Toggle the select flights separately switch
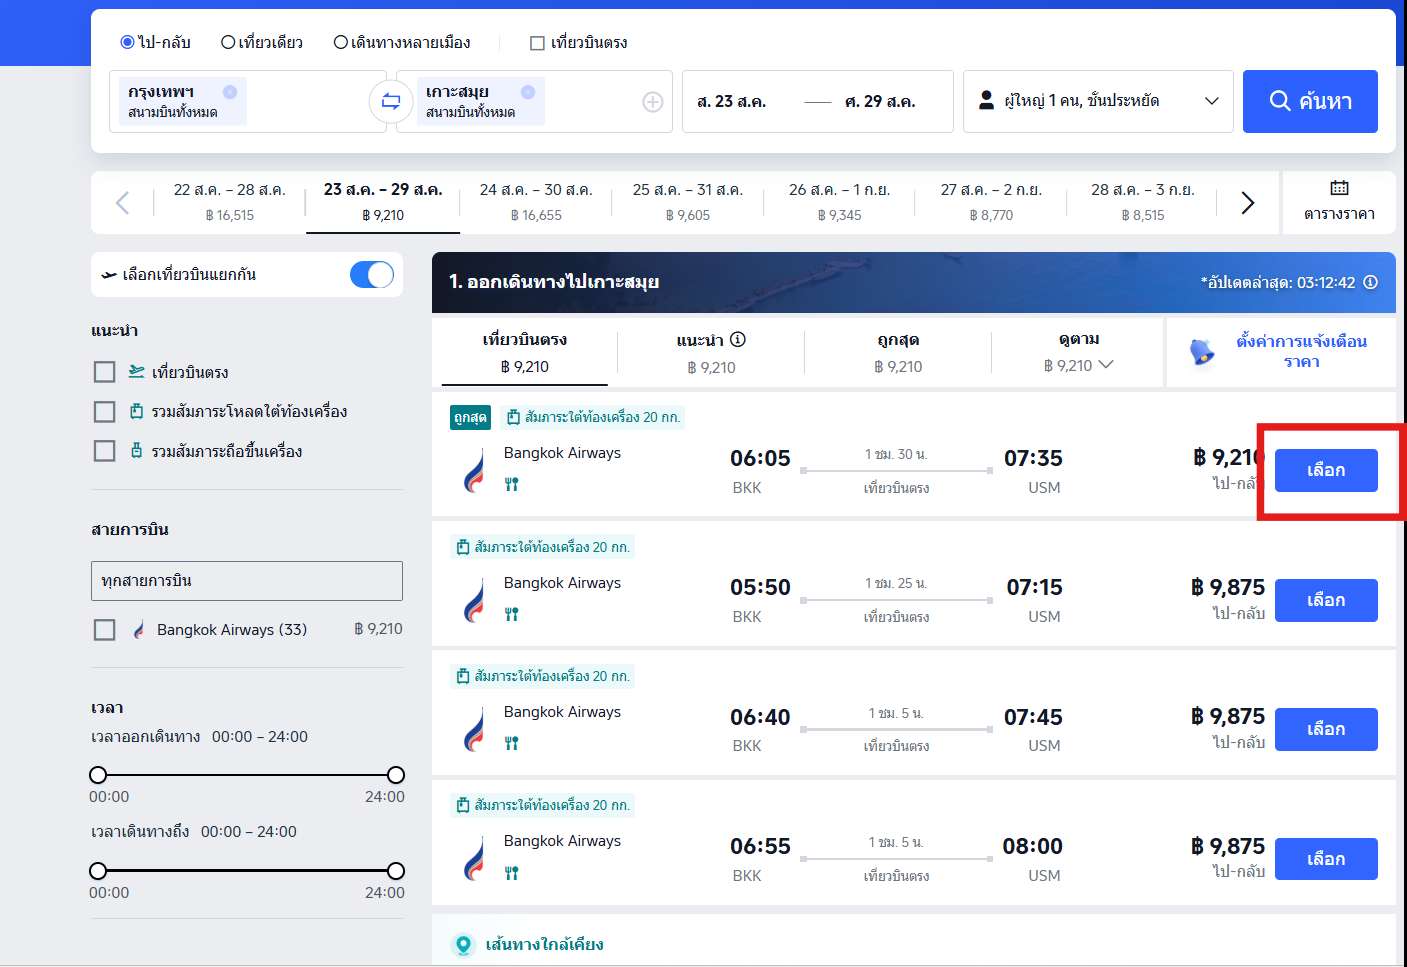 pyautogui.click(x=372, y=275)
